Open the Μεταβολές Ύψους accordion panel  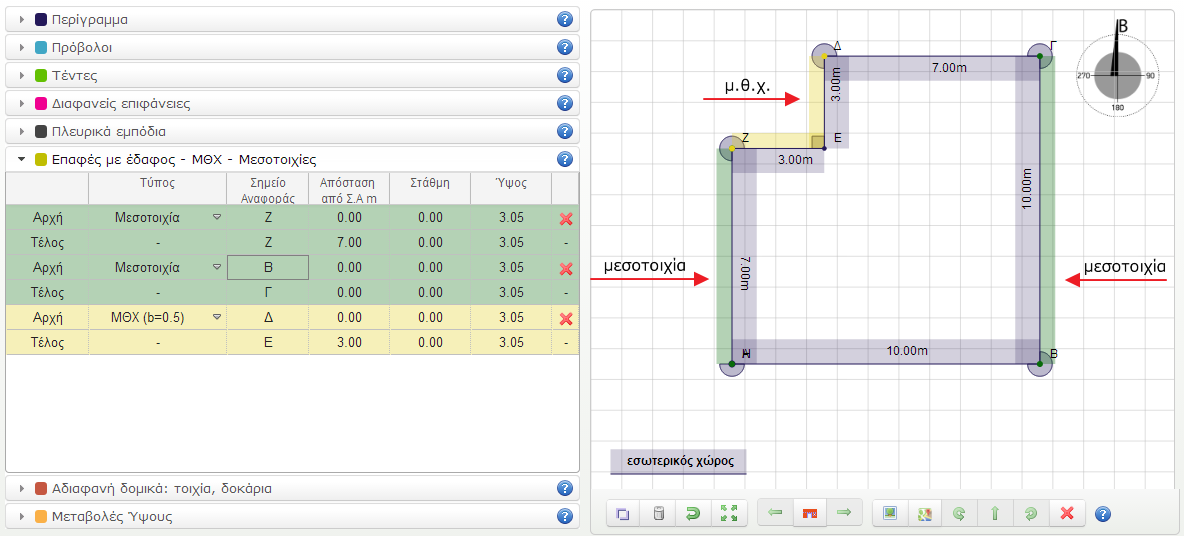(110, 517)
